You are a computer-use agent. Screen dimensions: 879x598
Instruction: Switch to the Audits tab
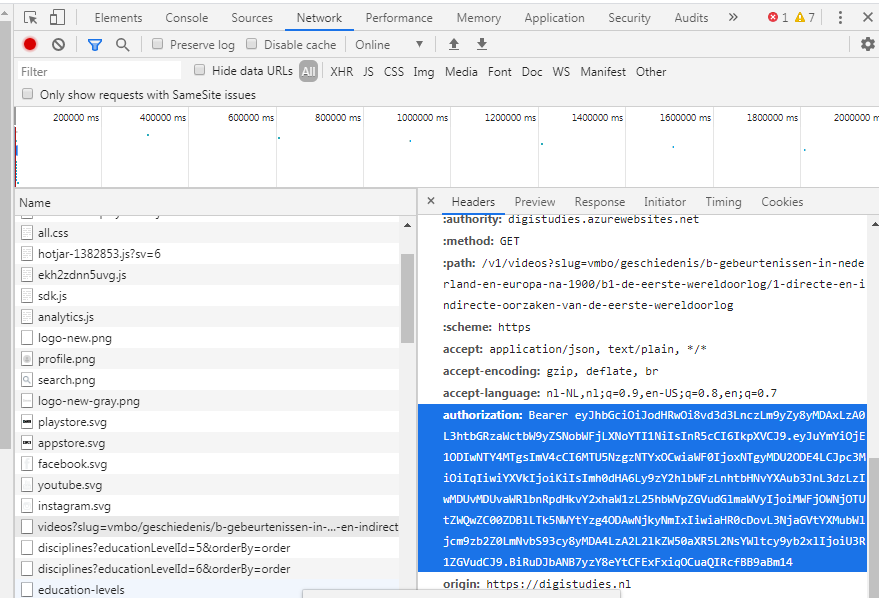point(691,18)
